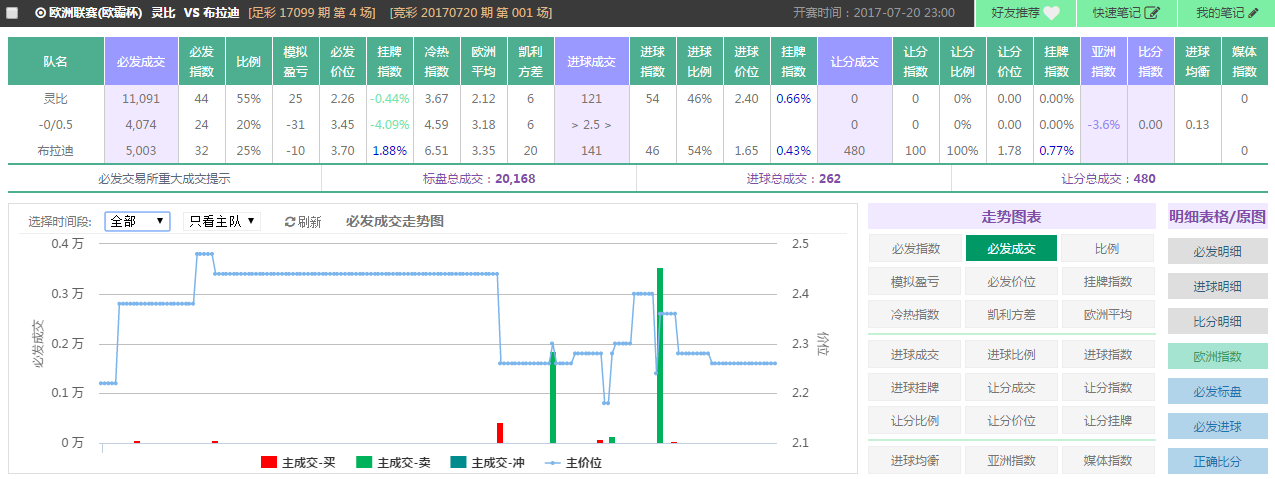Image resolution: width=1275 pixels, height=479 pixels.
Task: Open the 欧洲指数 detail button
Action: pos(1217,356)
